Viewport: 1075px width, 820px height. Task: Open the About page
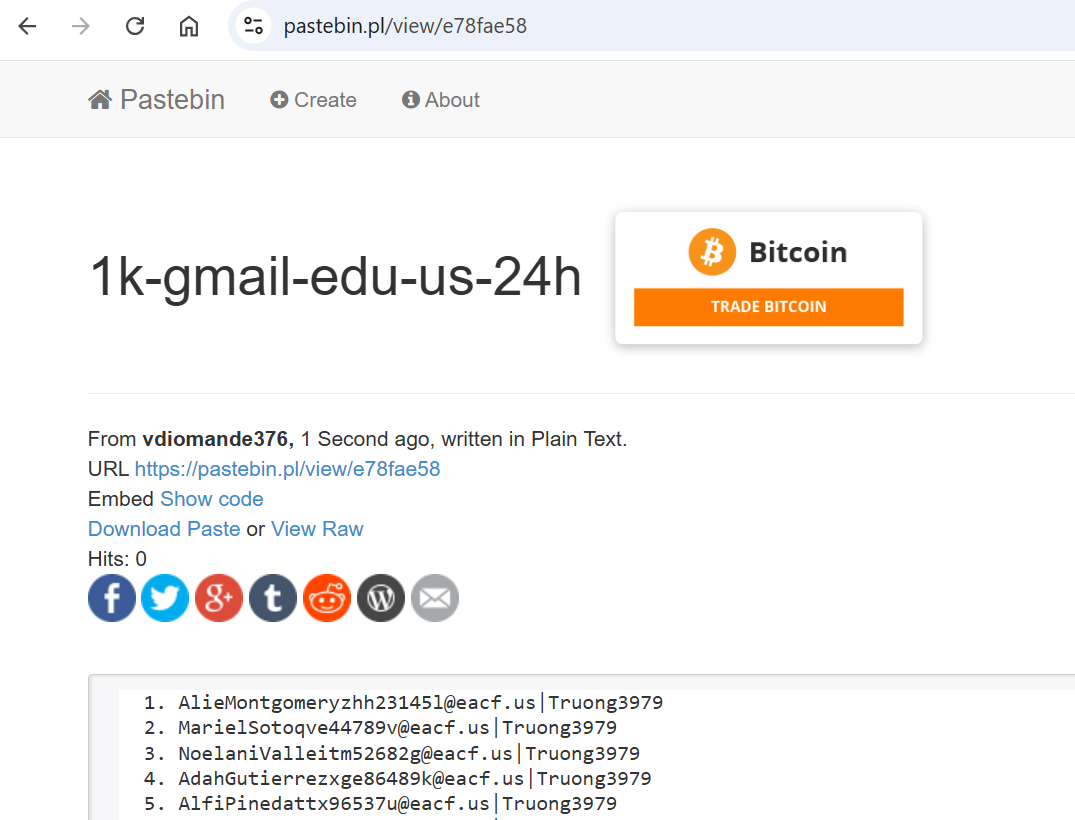pos(441,100)
